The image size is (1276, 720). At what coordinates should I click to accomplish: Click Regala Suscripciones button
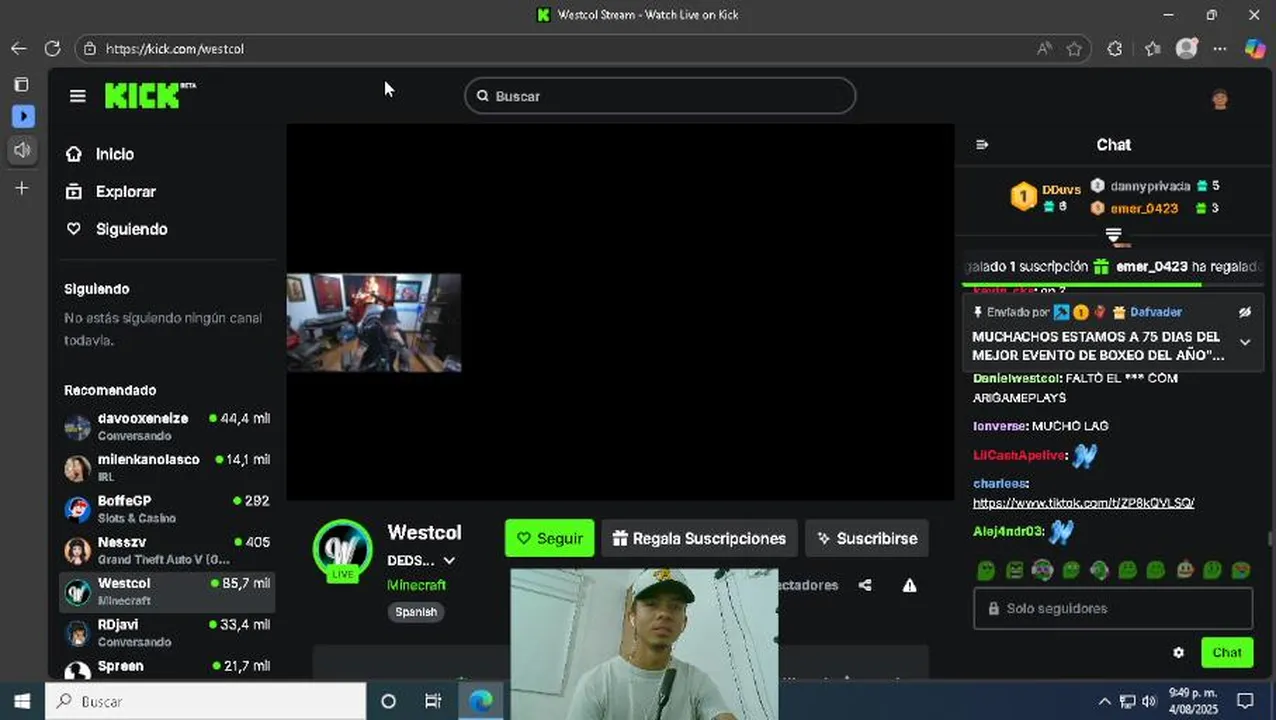point(699,538)
